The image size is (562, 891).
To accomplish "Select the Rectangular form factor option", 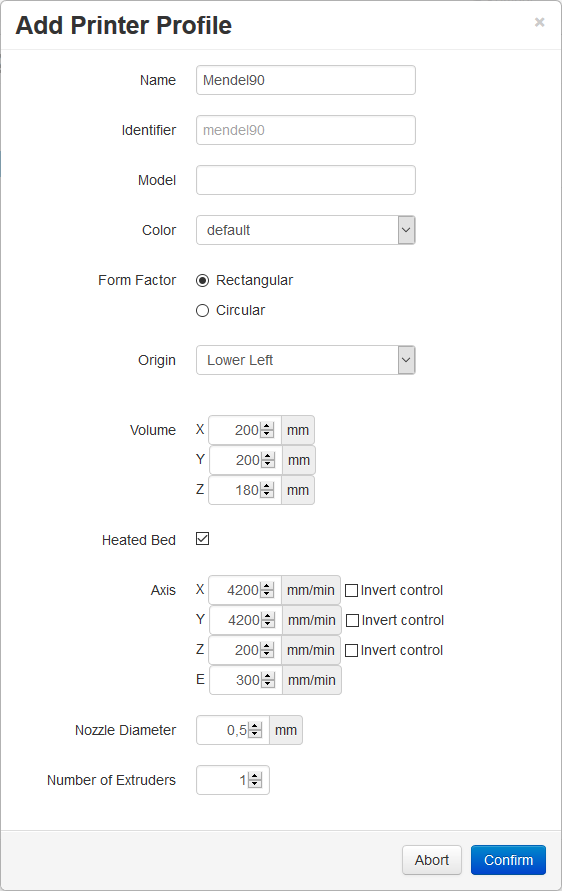I will click(x=202, y=280).
